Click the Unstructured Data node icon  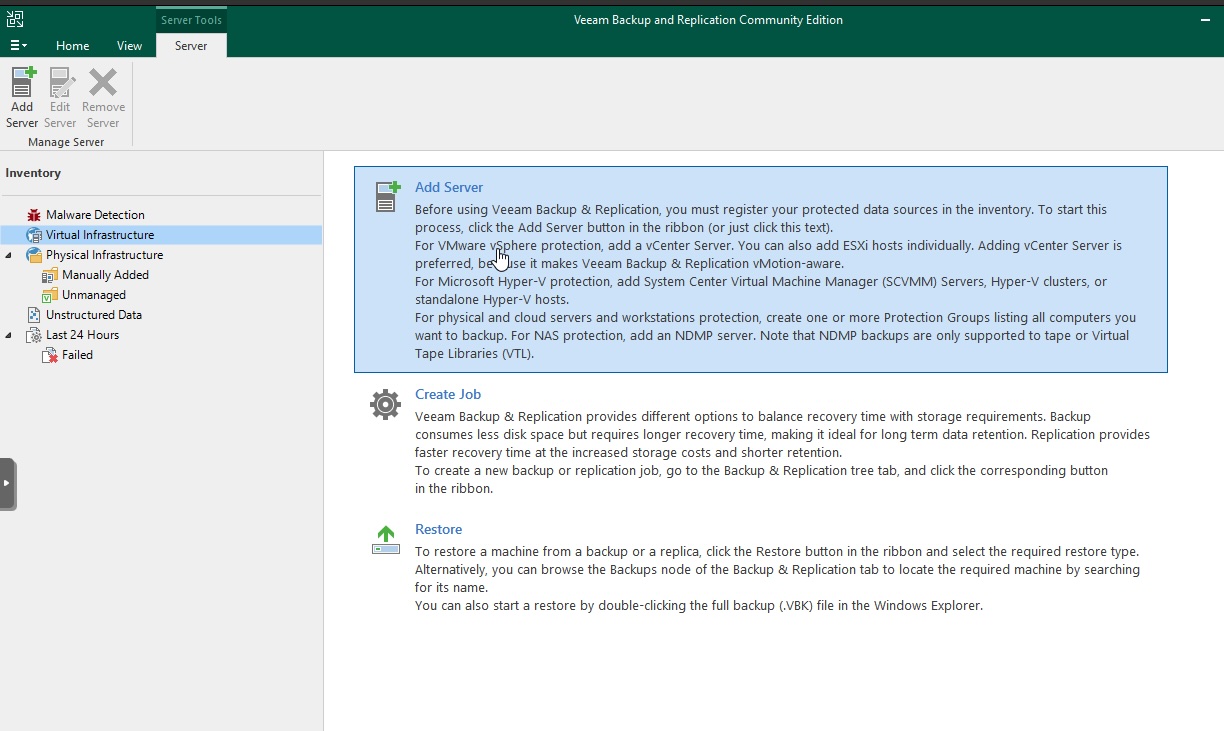pyautogui.click(x=34, y=315)
